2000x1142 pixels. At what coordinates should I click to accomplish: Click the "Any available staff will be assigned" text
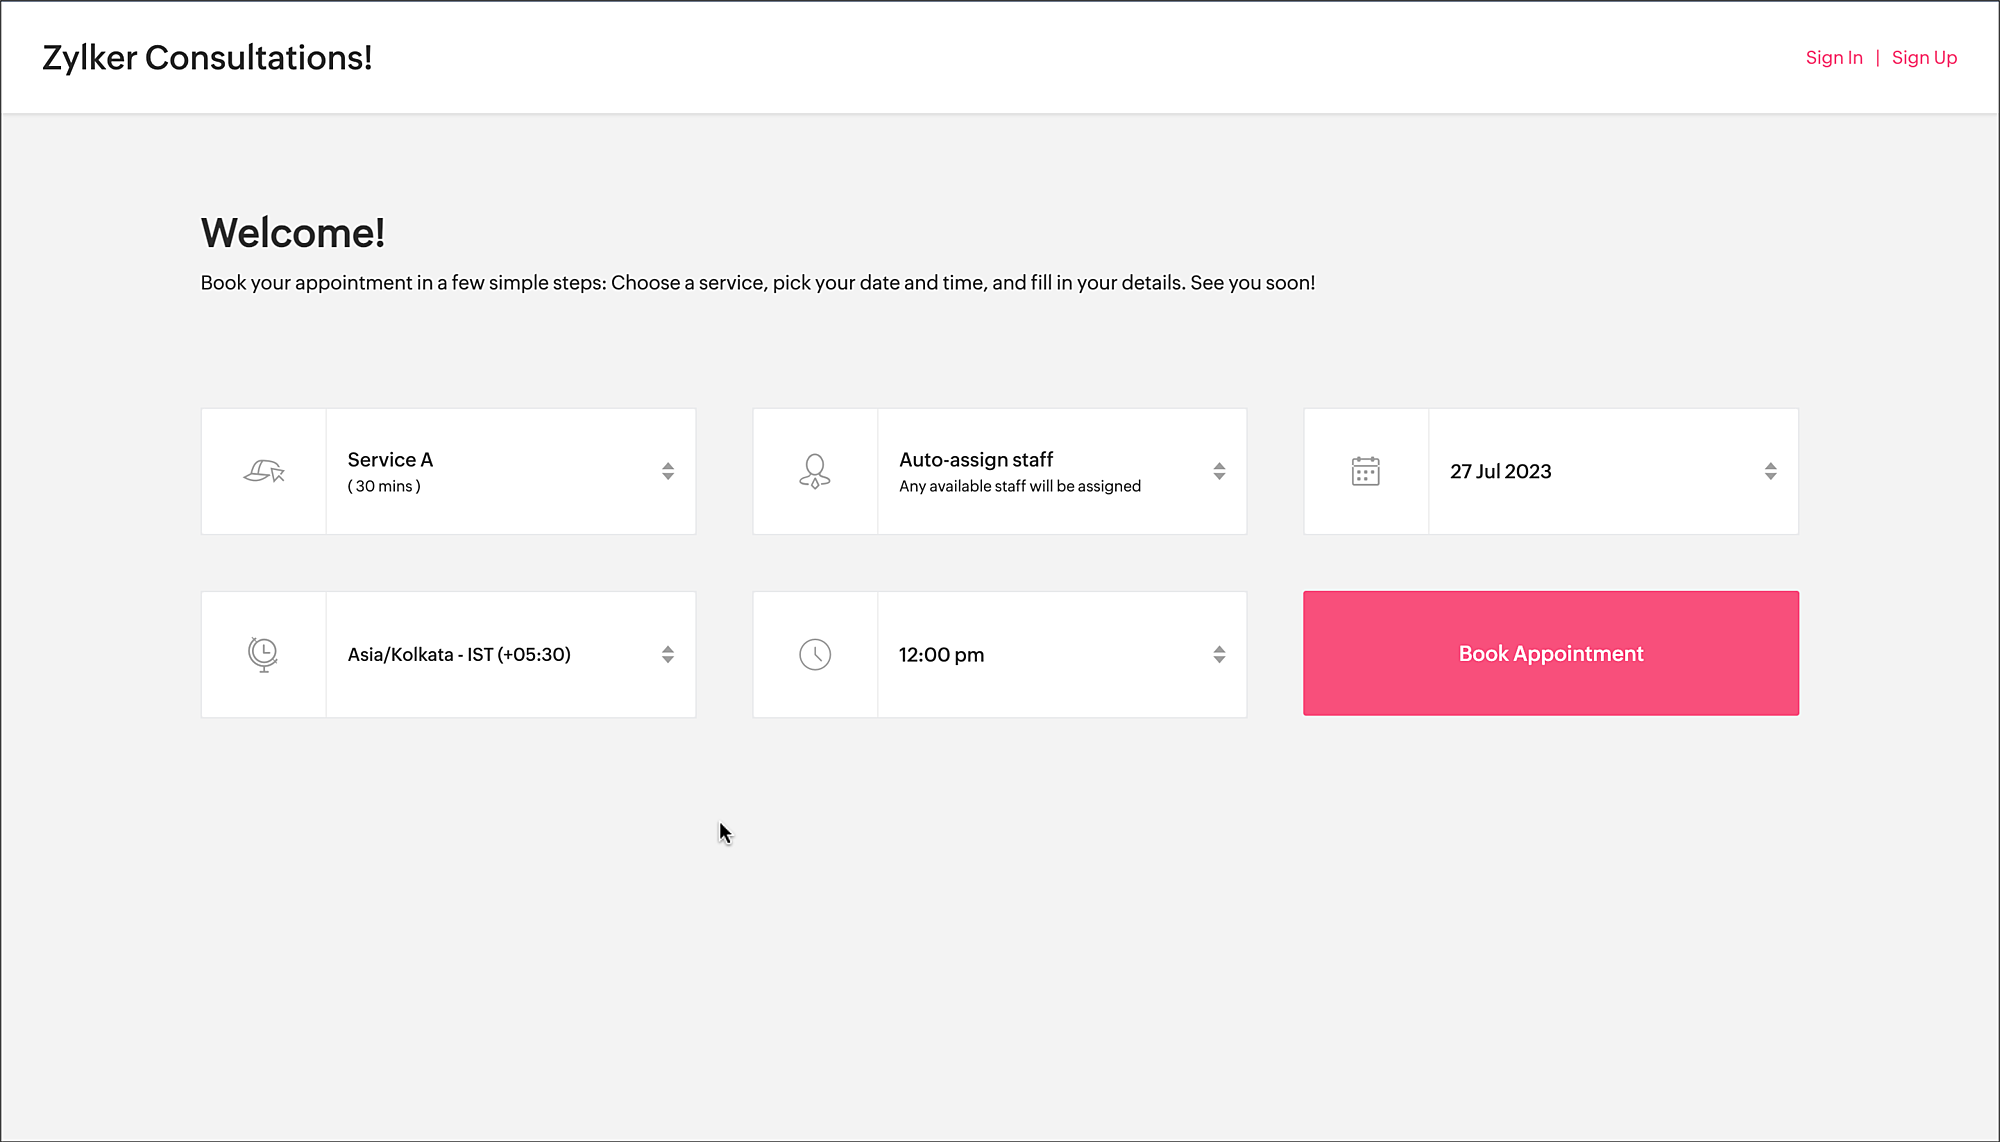tap(1019, 487)
